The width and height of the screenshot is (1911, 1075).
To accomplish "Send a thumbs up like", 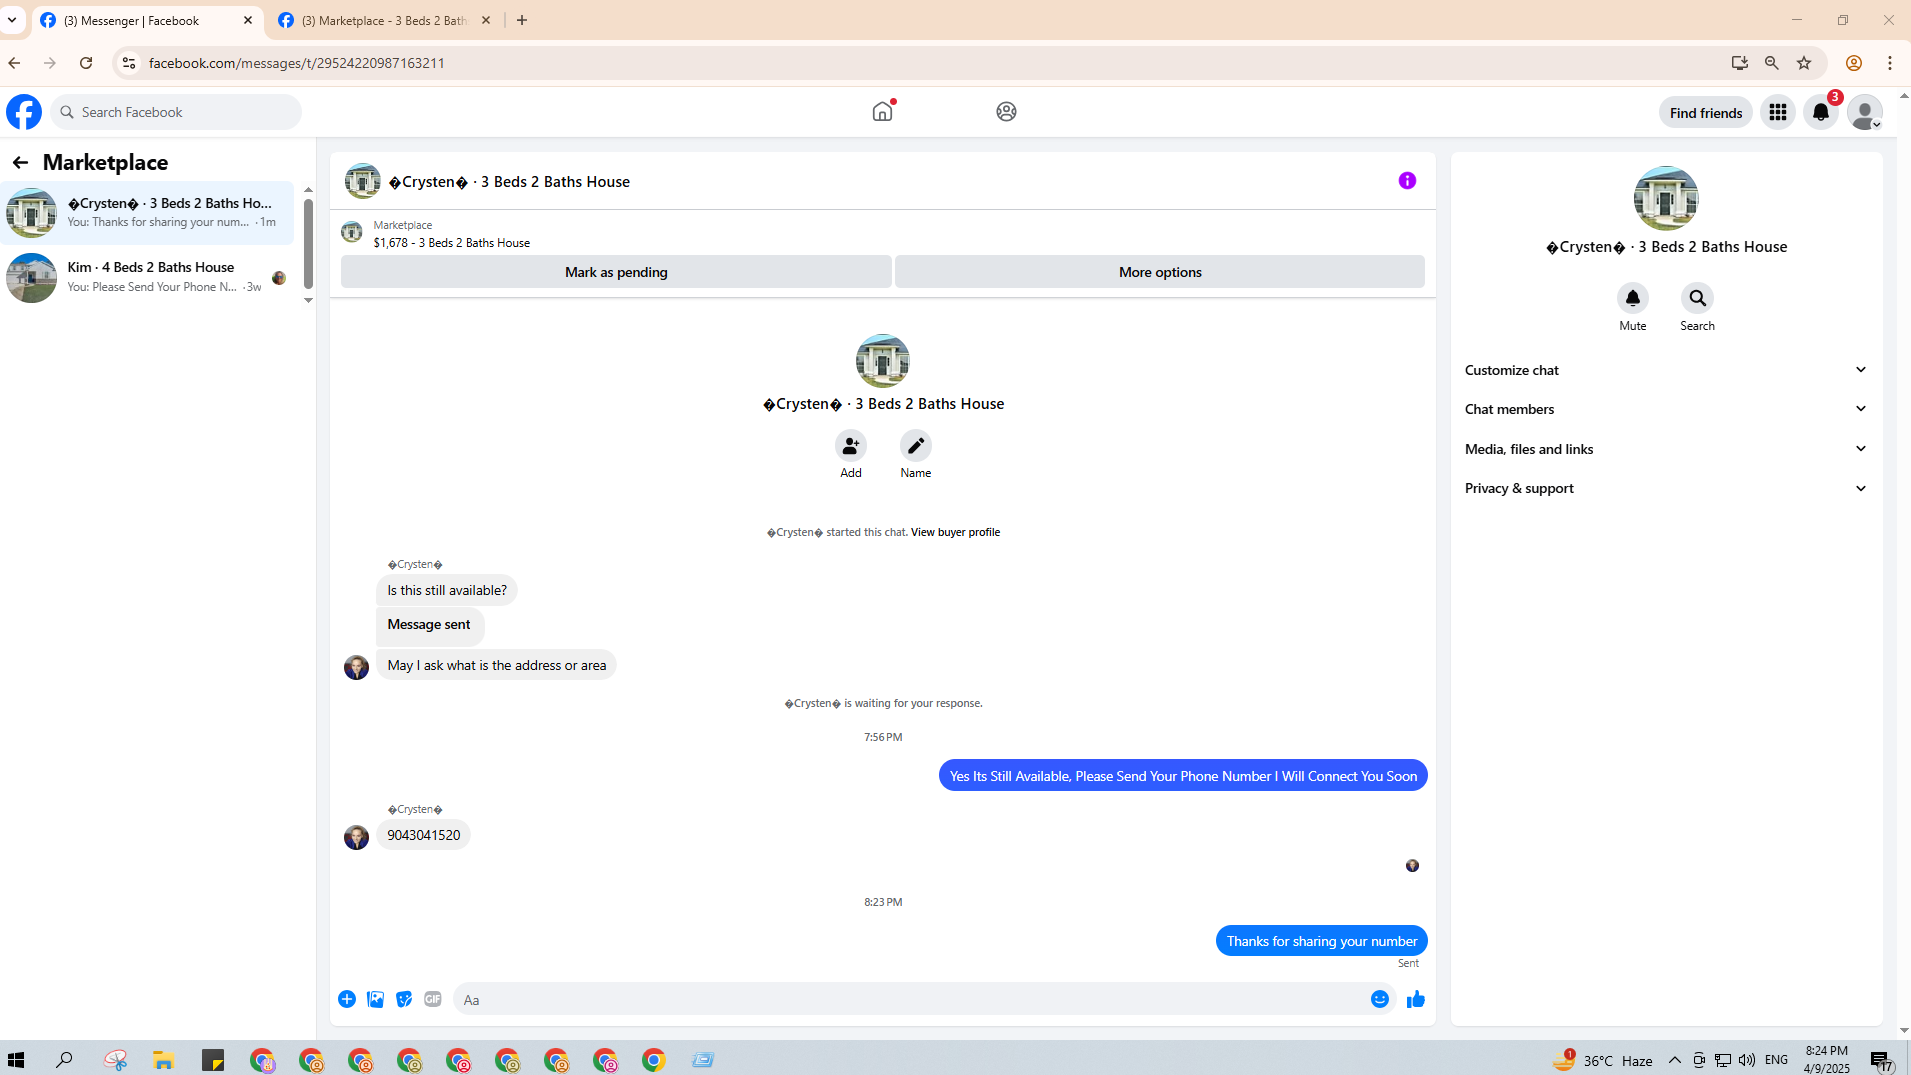I will 1415,999.
